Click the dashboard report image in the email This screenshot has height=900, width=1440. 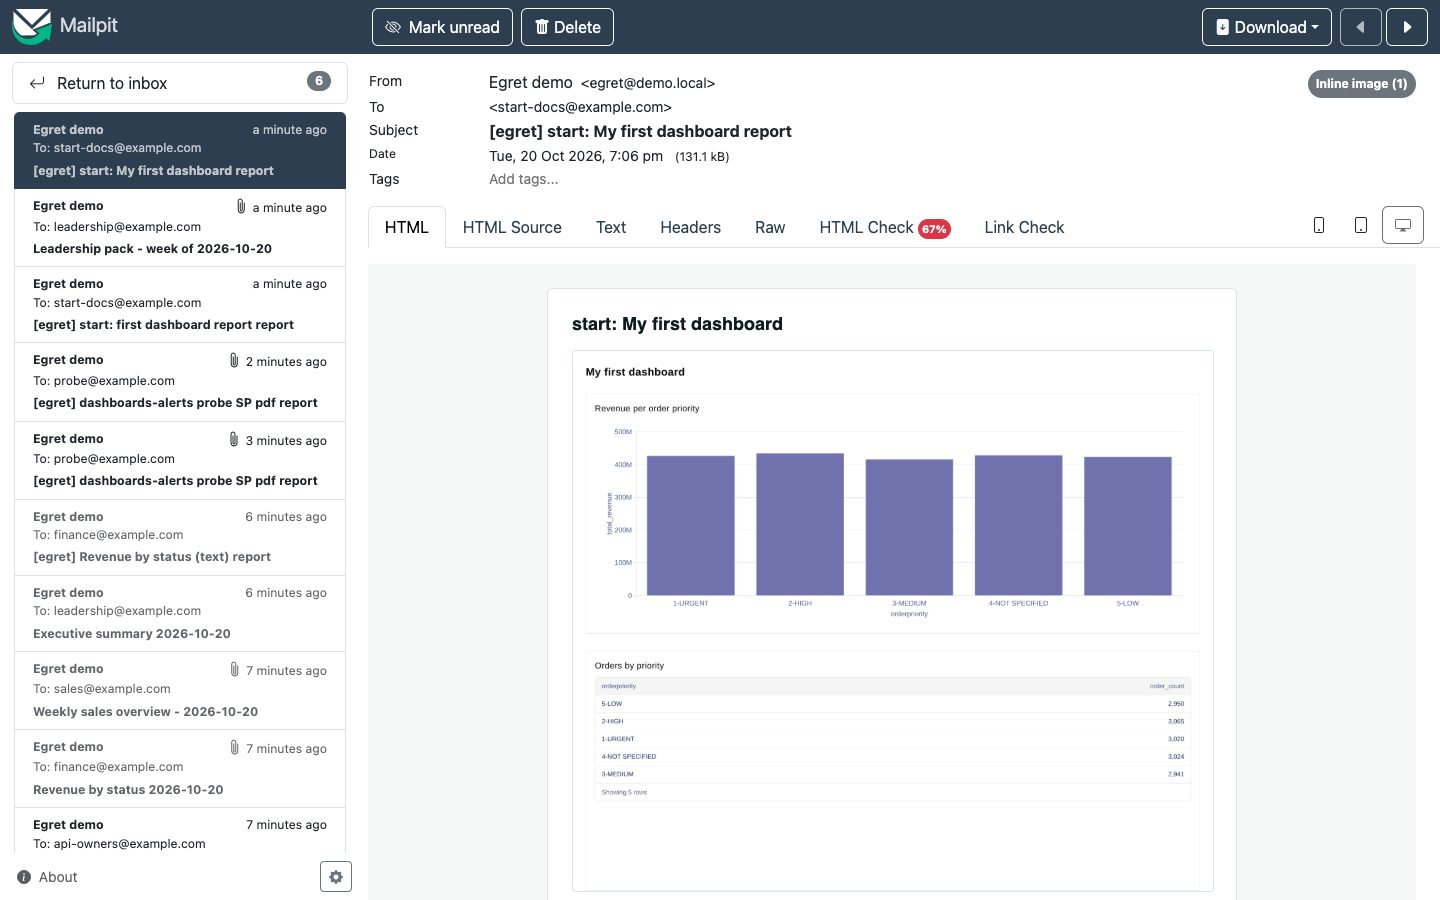(x=892, y=621)
